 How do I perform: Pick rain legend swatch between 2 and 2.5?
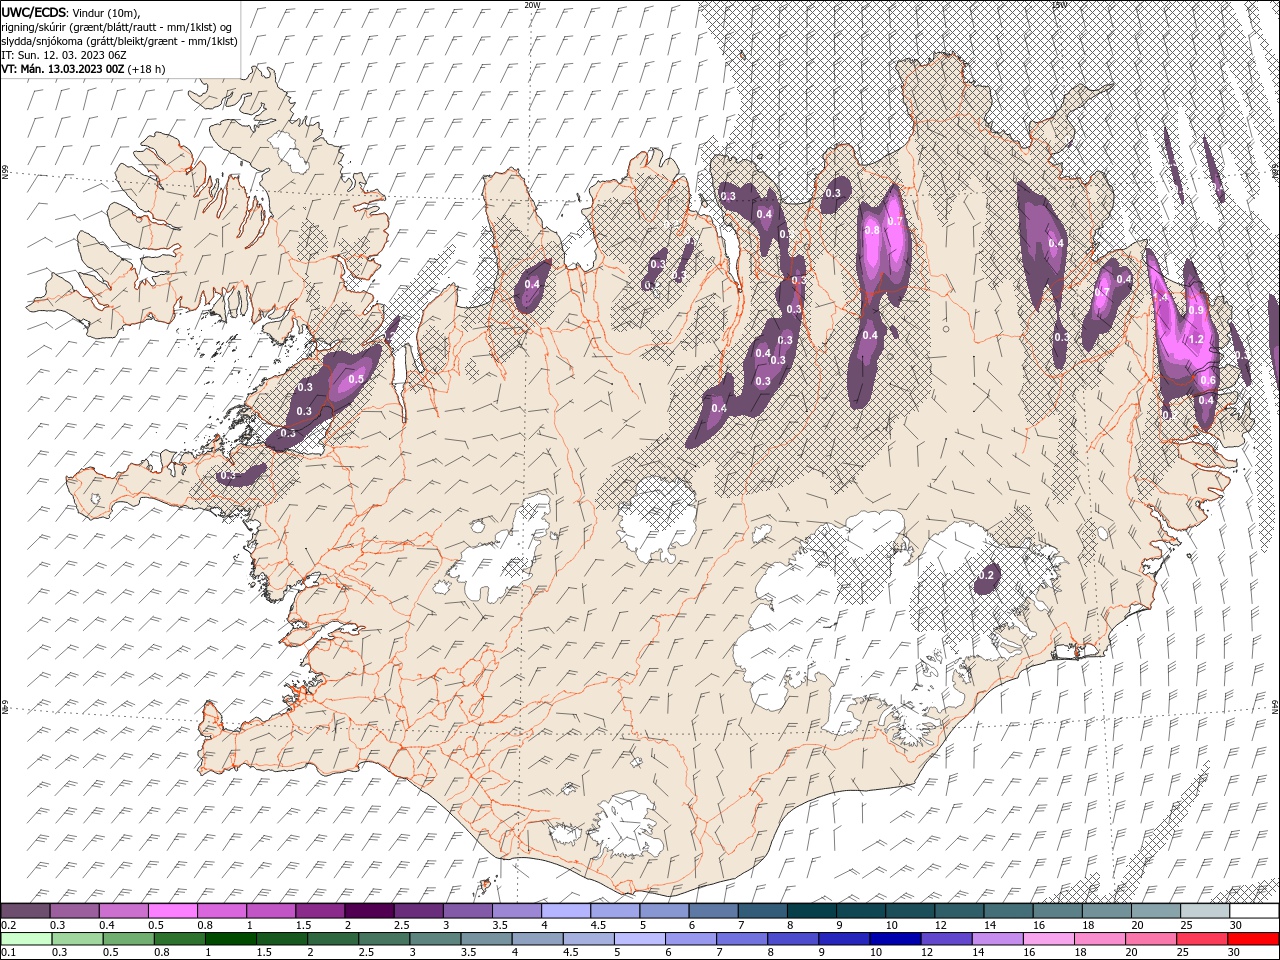point(333,939)
